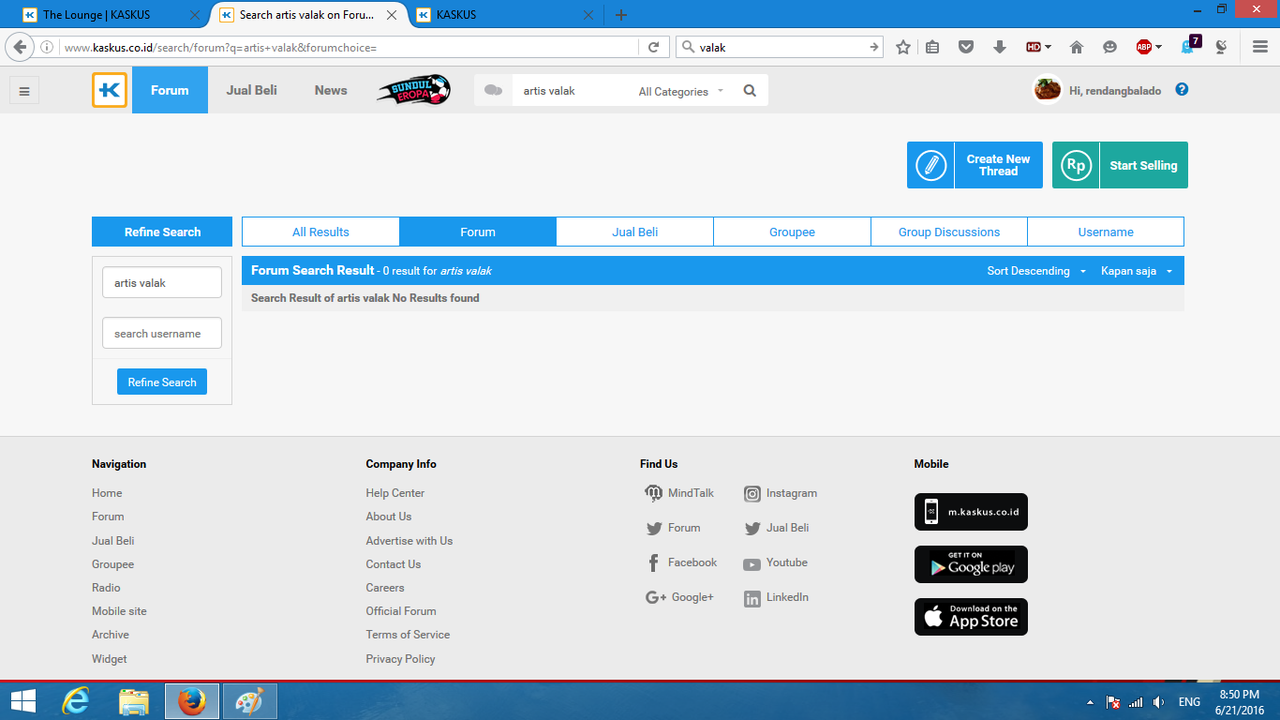Viewport: 1280px width, 720px height.
Task: Open Jual Beli in top navigation
Action: pyautogui.click(x=252, y=90)
